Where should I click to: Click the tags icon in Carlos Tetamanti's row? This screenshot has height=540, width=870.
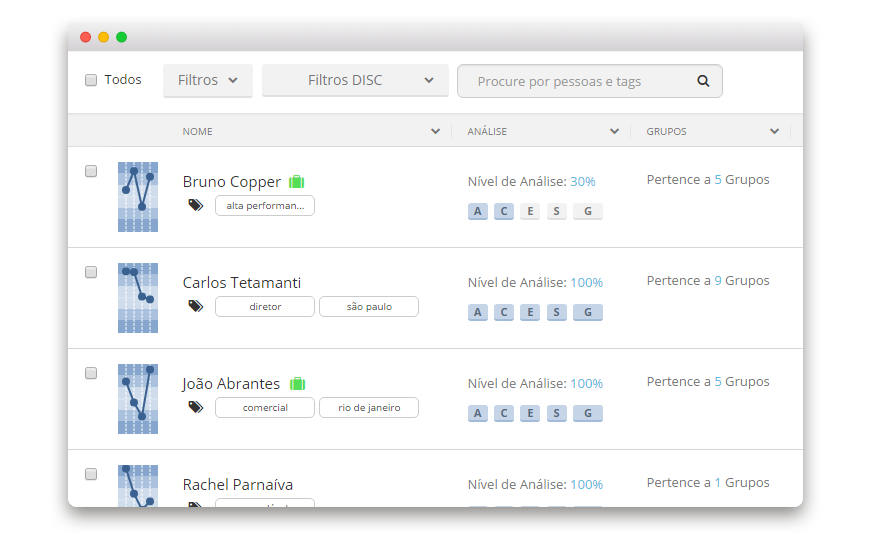click(195, 306)
